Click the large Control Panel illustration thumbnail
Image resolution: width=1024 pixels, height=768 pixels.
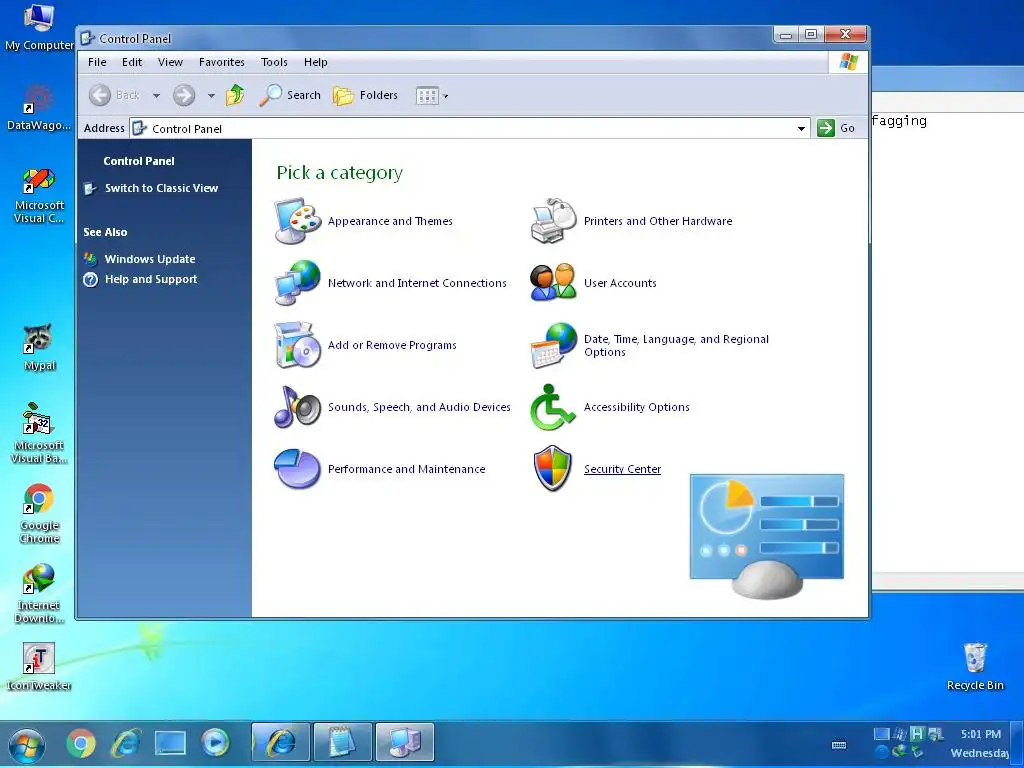point(767,536)
